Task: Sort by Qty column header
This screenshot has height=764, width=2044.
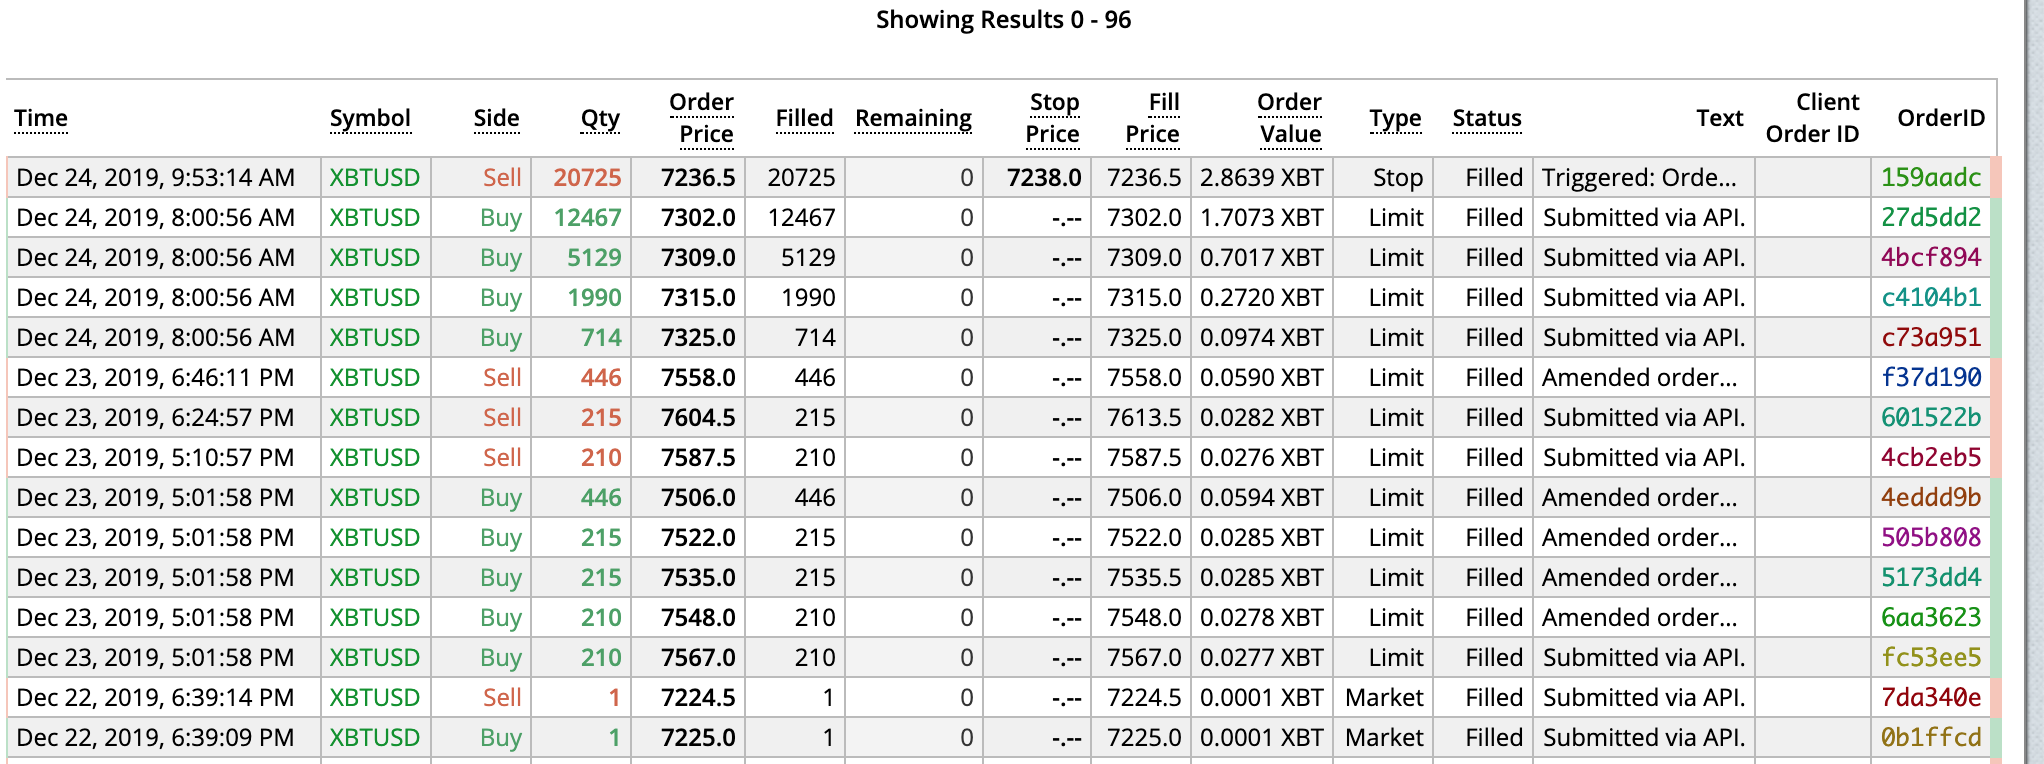Action: [x=600, y=118]
